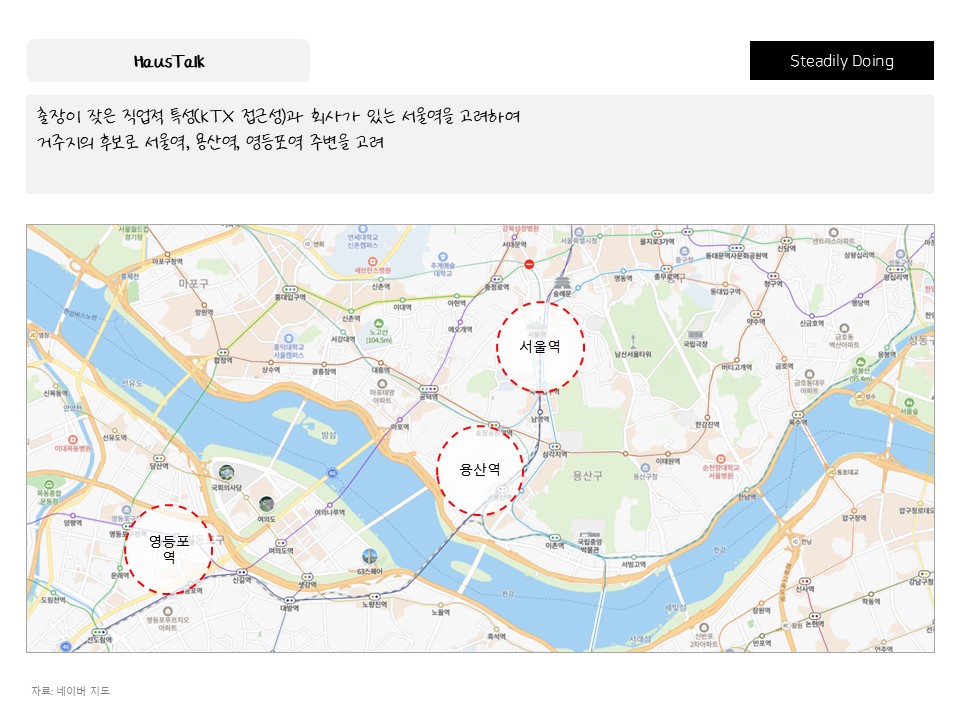Click the 여의나루역 station label
Viewport: 960px width, 720px height.
click(x=329, y=512)
